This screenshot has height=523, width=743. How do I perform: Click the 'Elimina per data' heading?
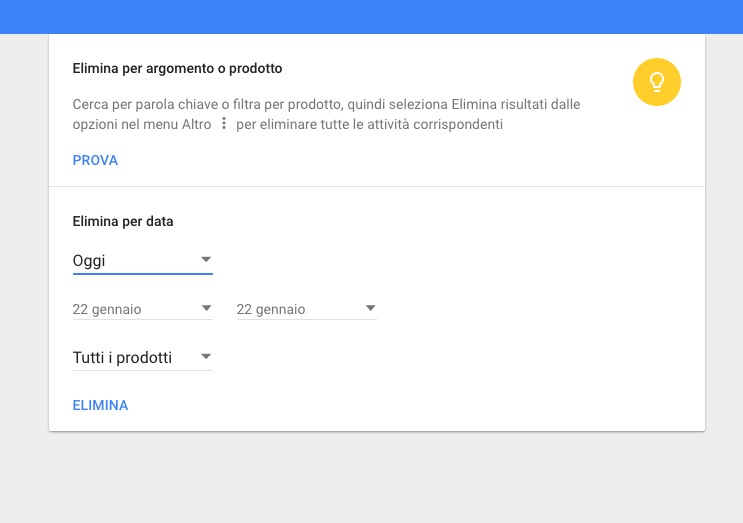(123, 221)
